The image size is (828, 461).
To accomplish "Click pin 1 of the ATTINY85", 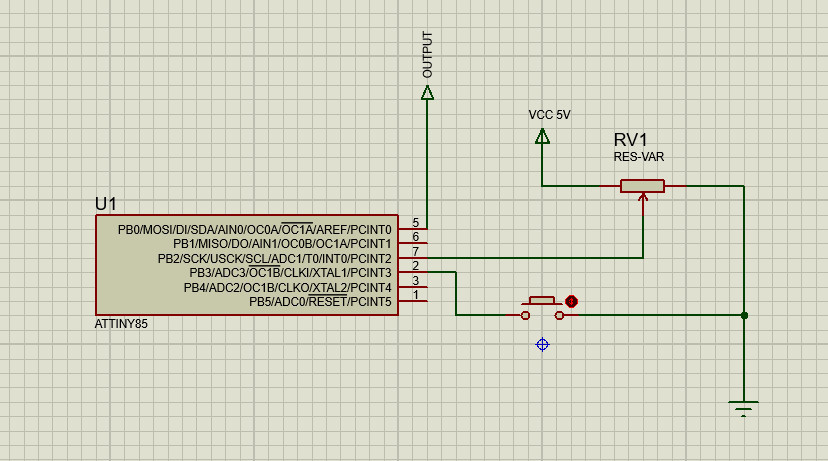I will click(x=413, y=300).
